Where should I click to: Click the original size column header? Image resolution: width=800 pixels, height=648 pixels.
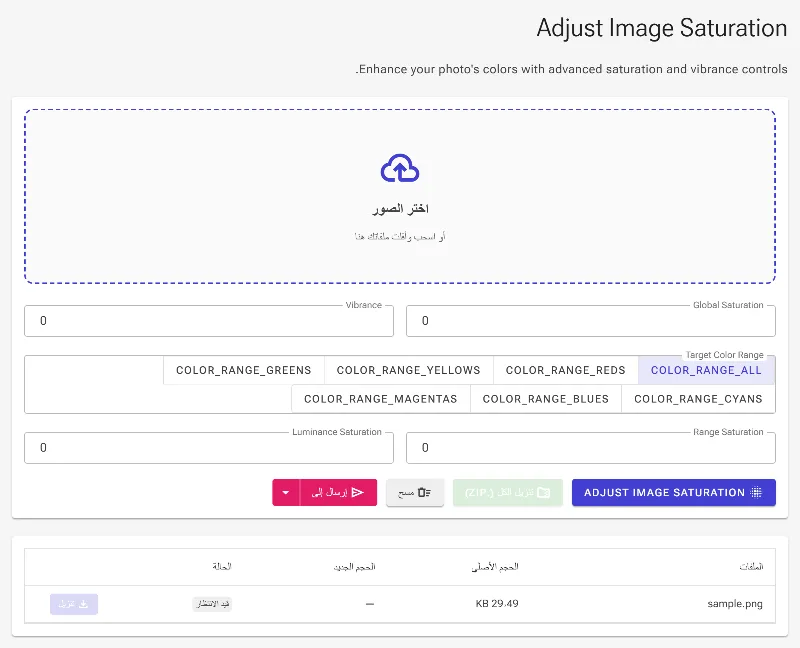tap(495, 566)
